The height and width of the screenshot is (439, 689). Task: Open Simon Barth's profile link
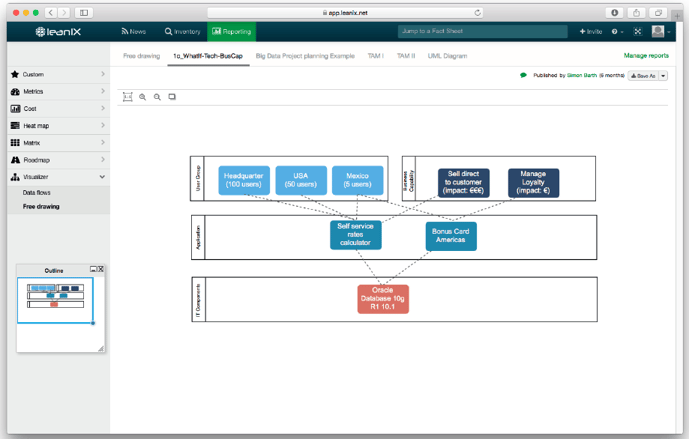click(582, 75)
